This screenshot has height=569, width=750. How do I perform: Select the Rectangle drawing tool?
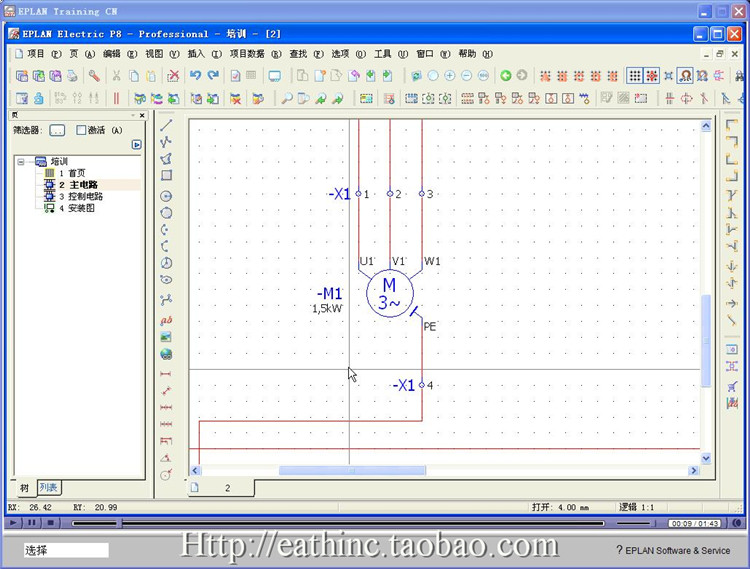(x=166, y=175)
